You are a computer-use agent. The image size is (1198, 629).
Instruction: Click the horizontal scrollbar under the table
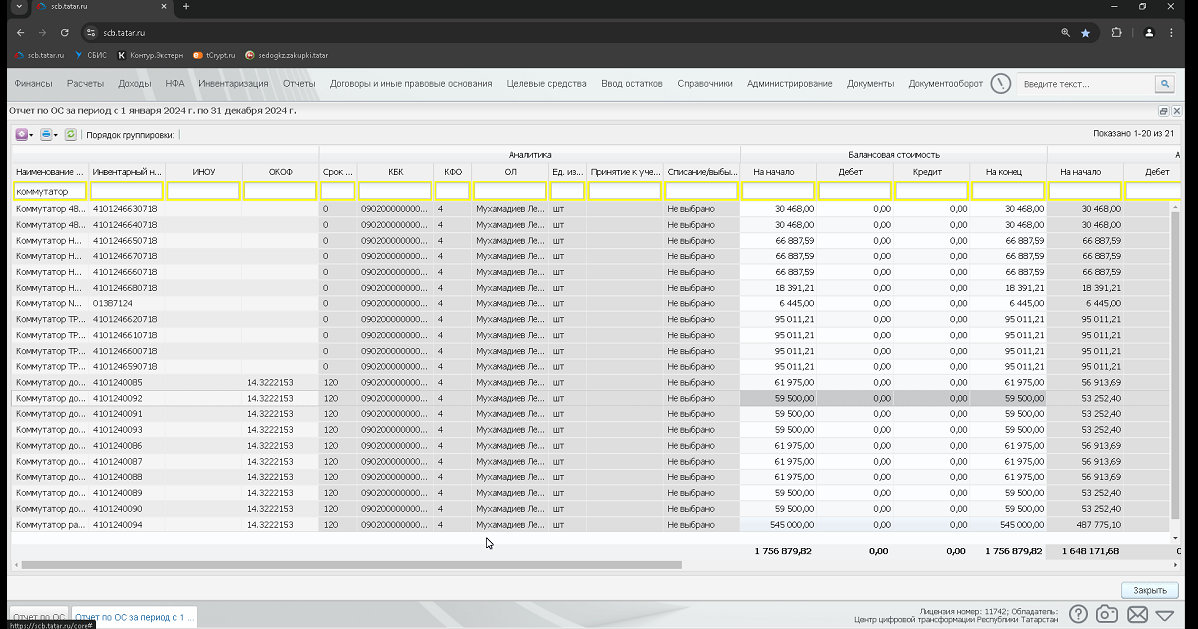coord(351,565)
